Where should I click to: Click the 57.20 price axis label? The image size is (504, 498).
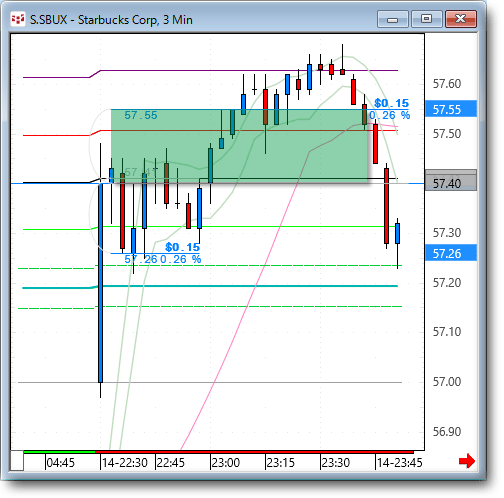click(x=447, y=283)
